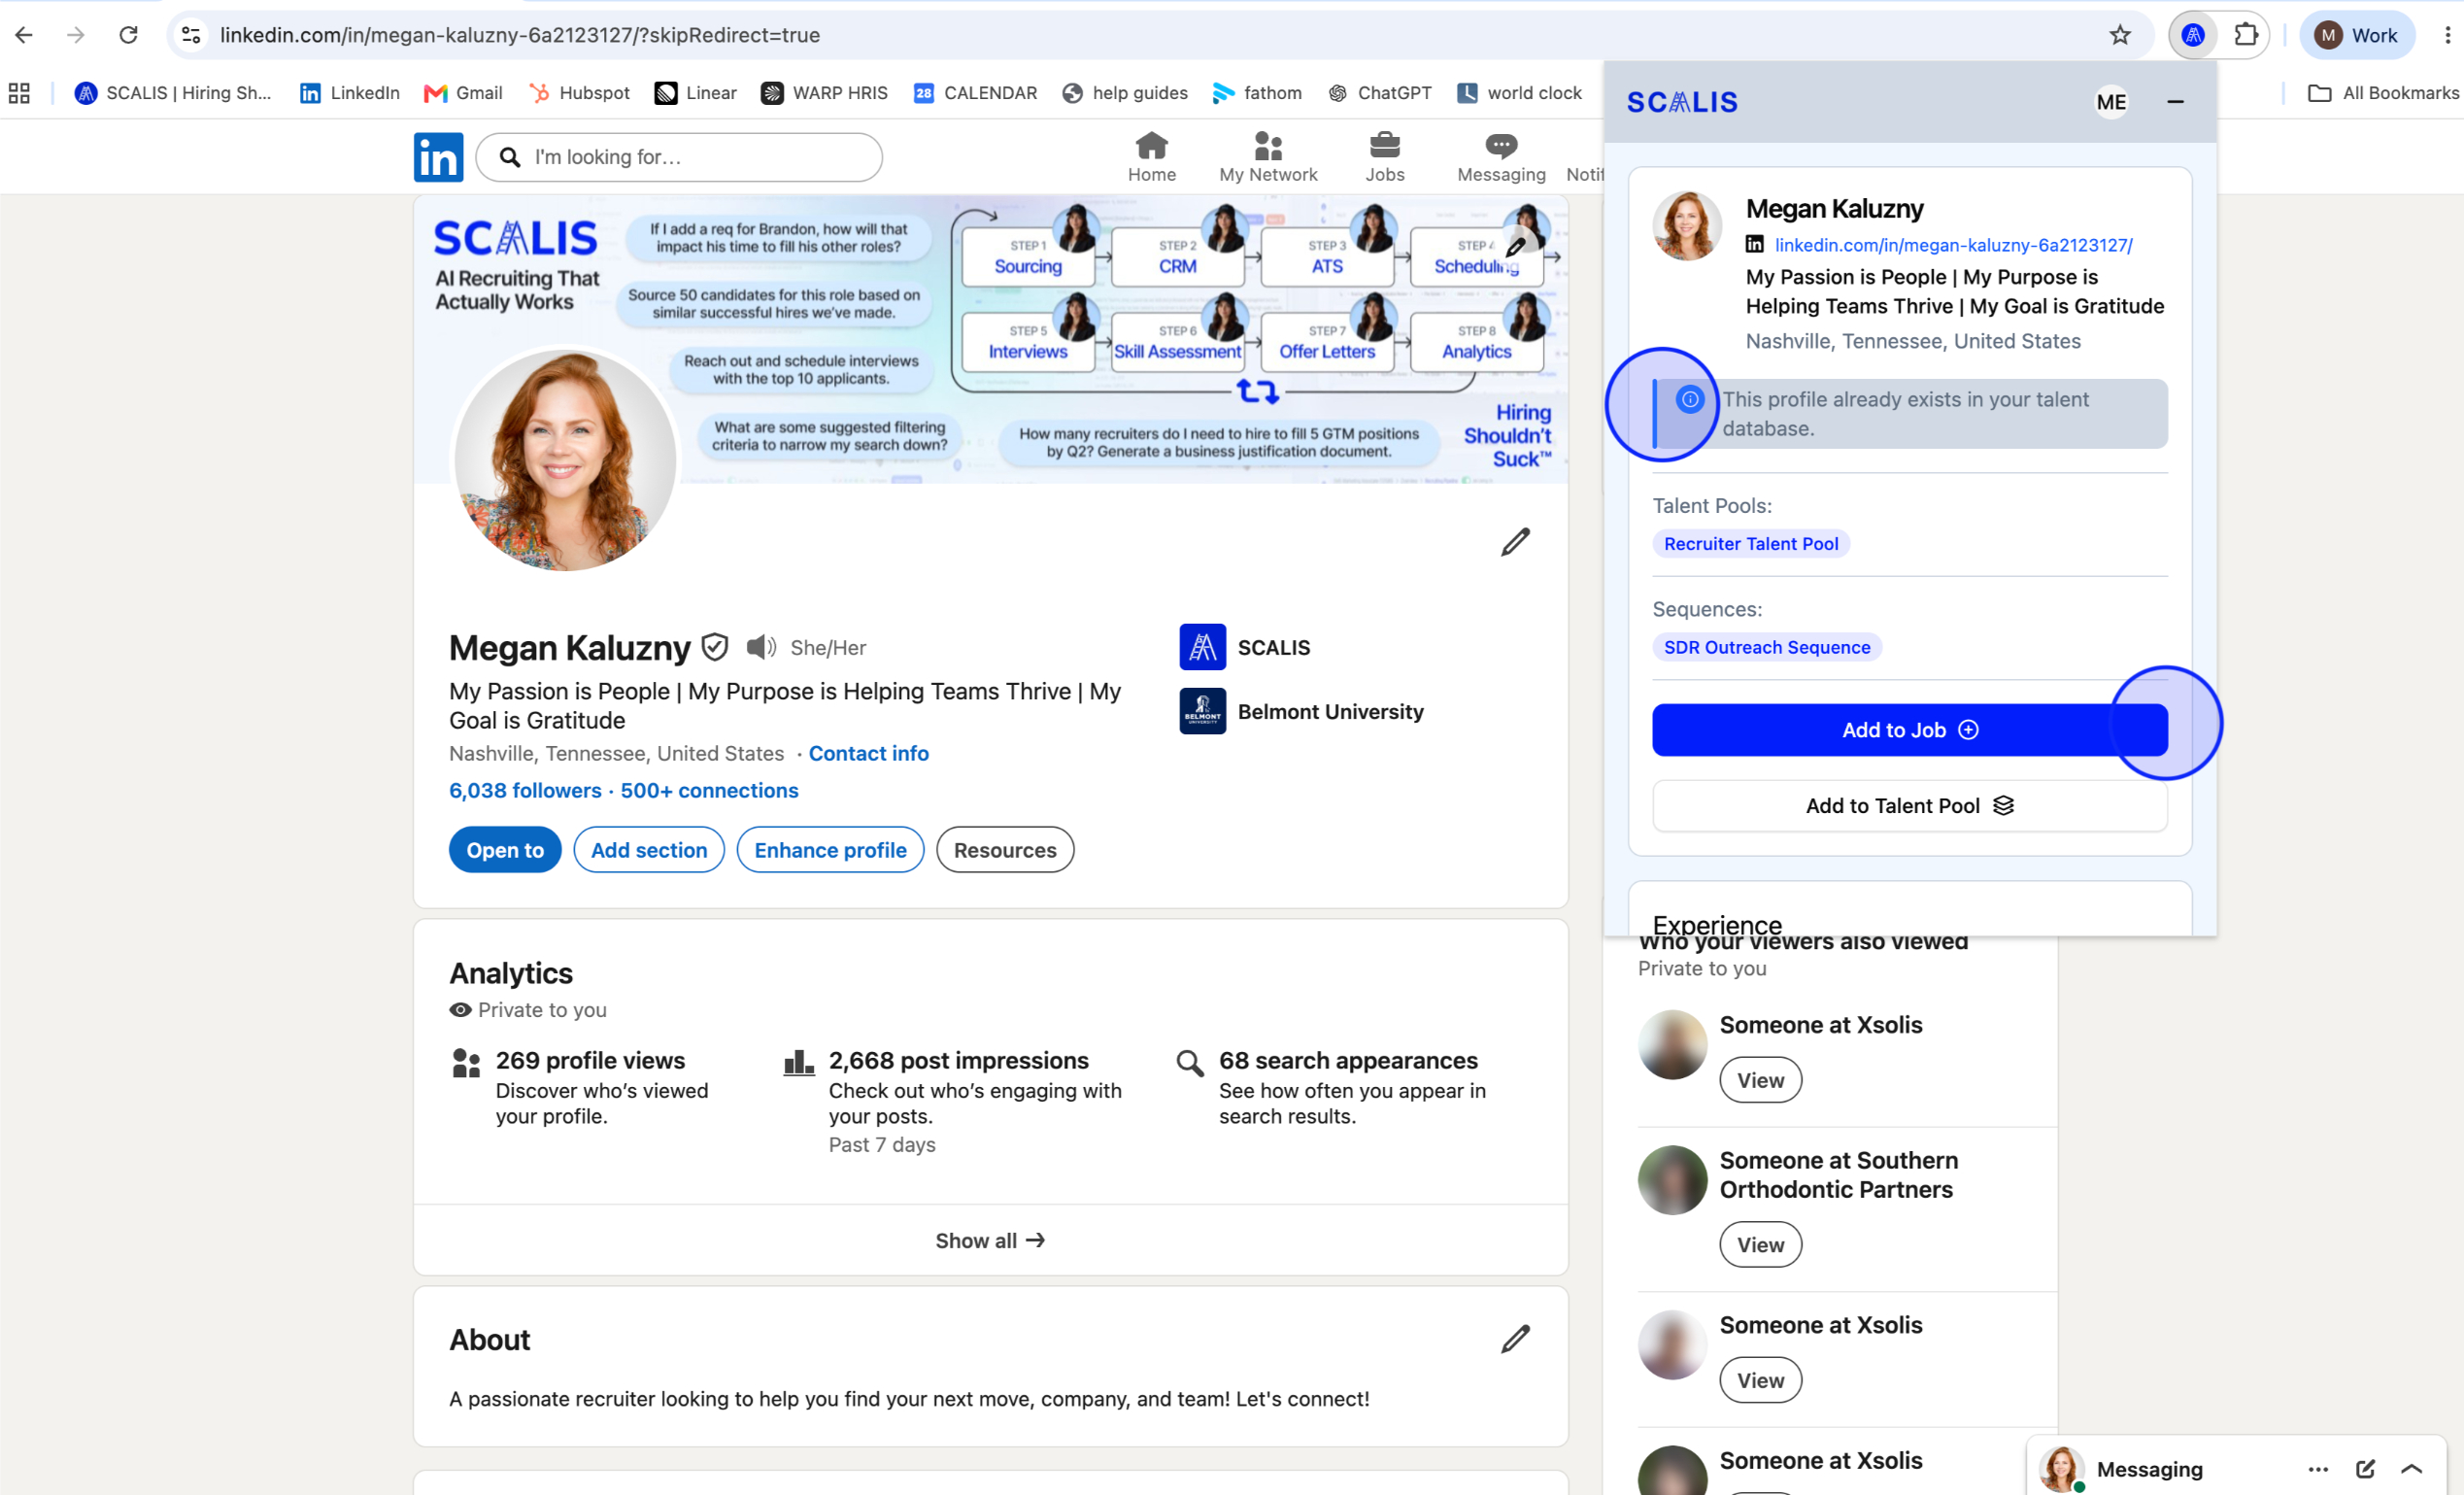Click the verification shield badge
Screen dimensions: 2464x1495
pyautogui.click(x=714, y=647)
